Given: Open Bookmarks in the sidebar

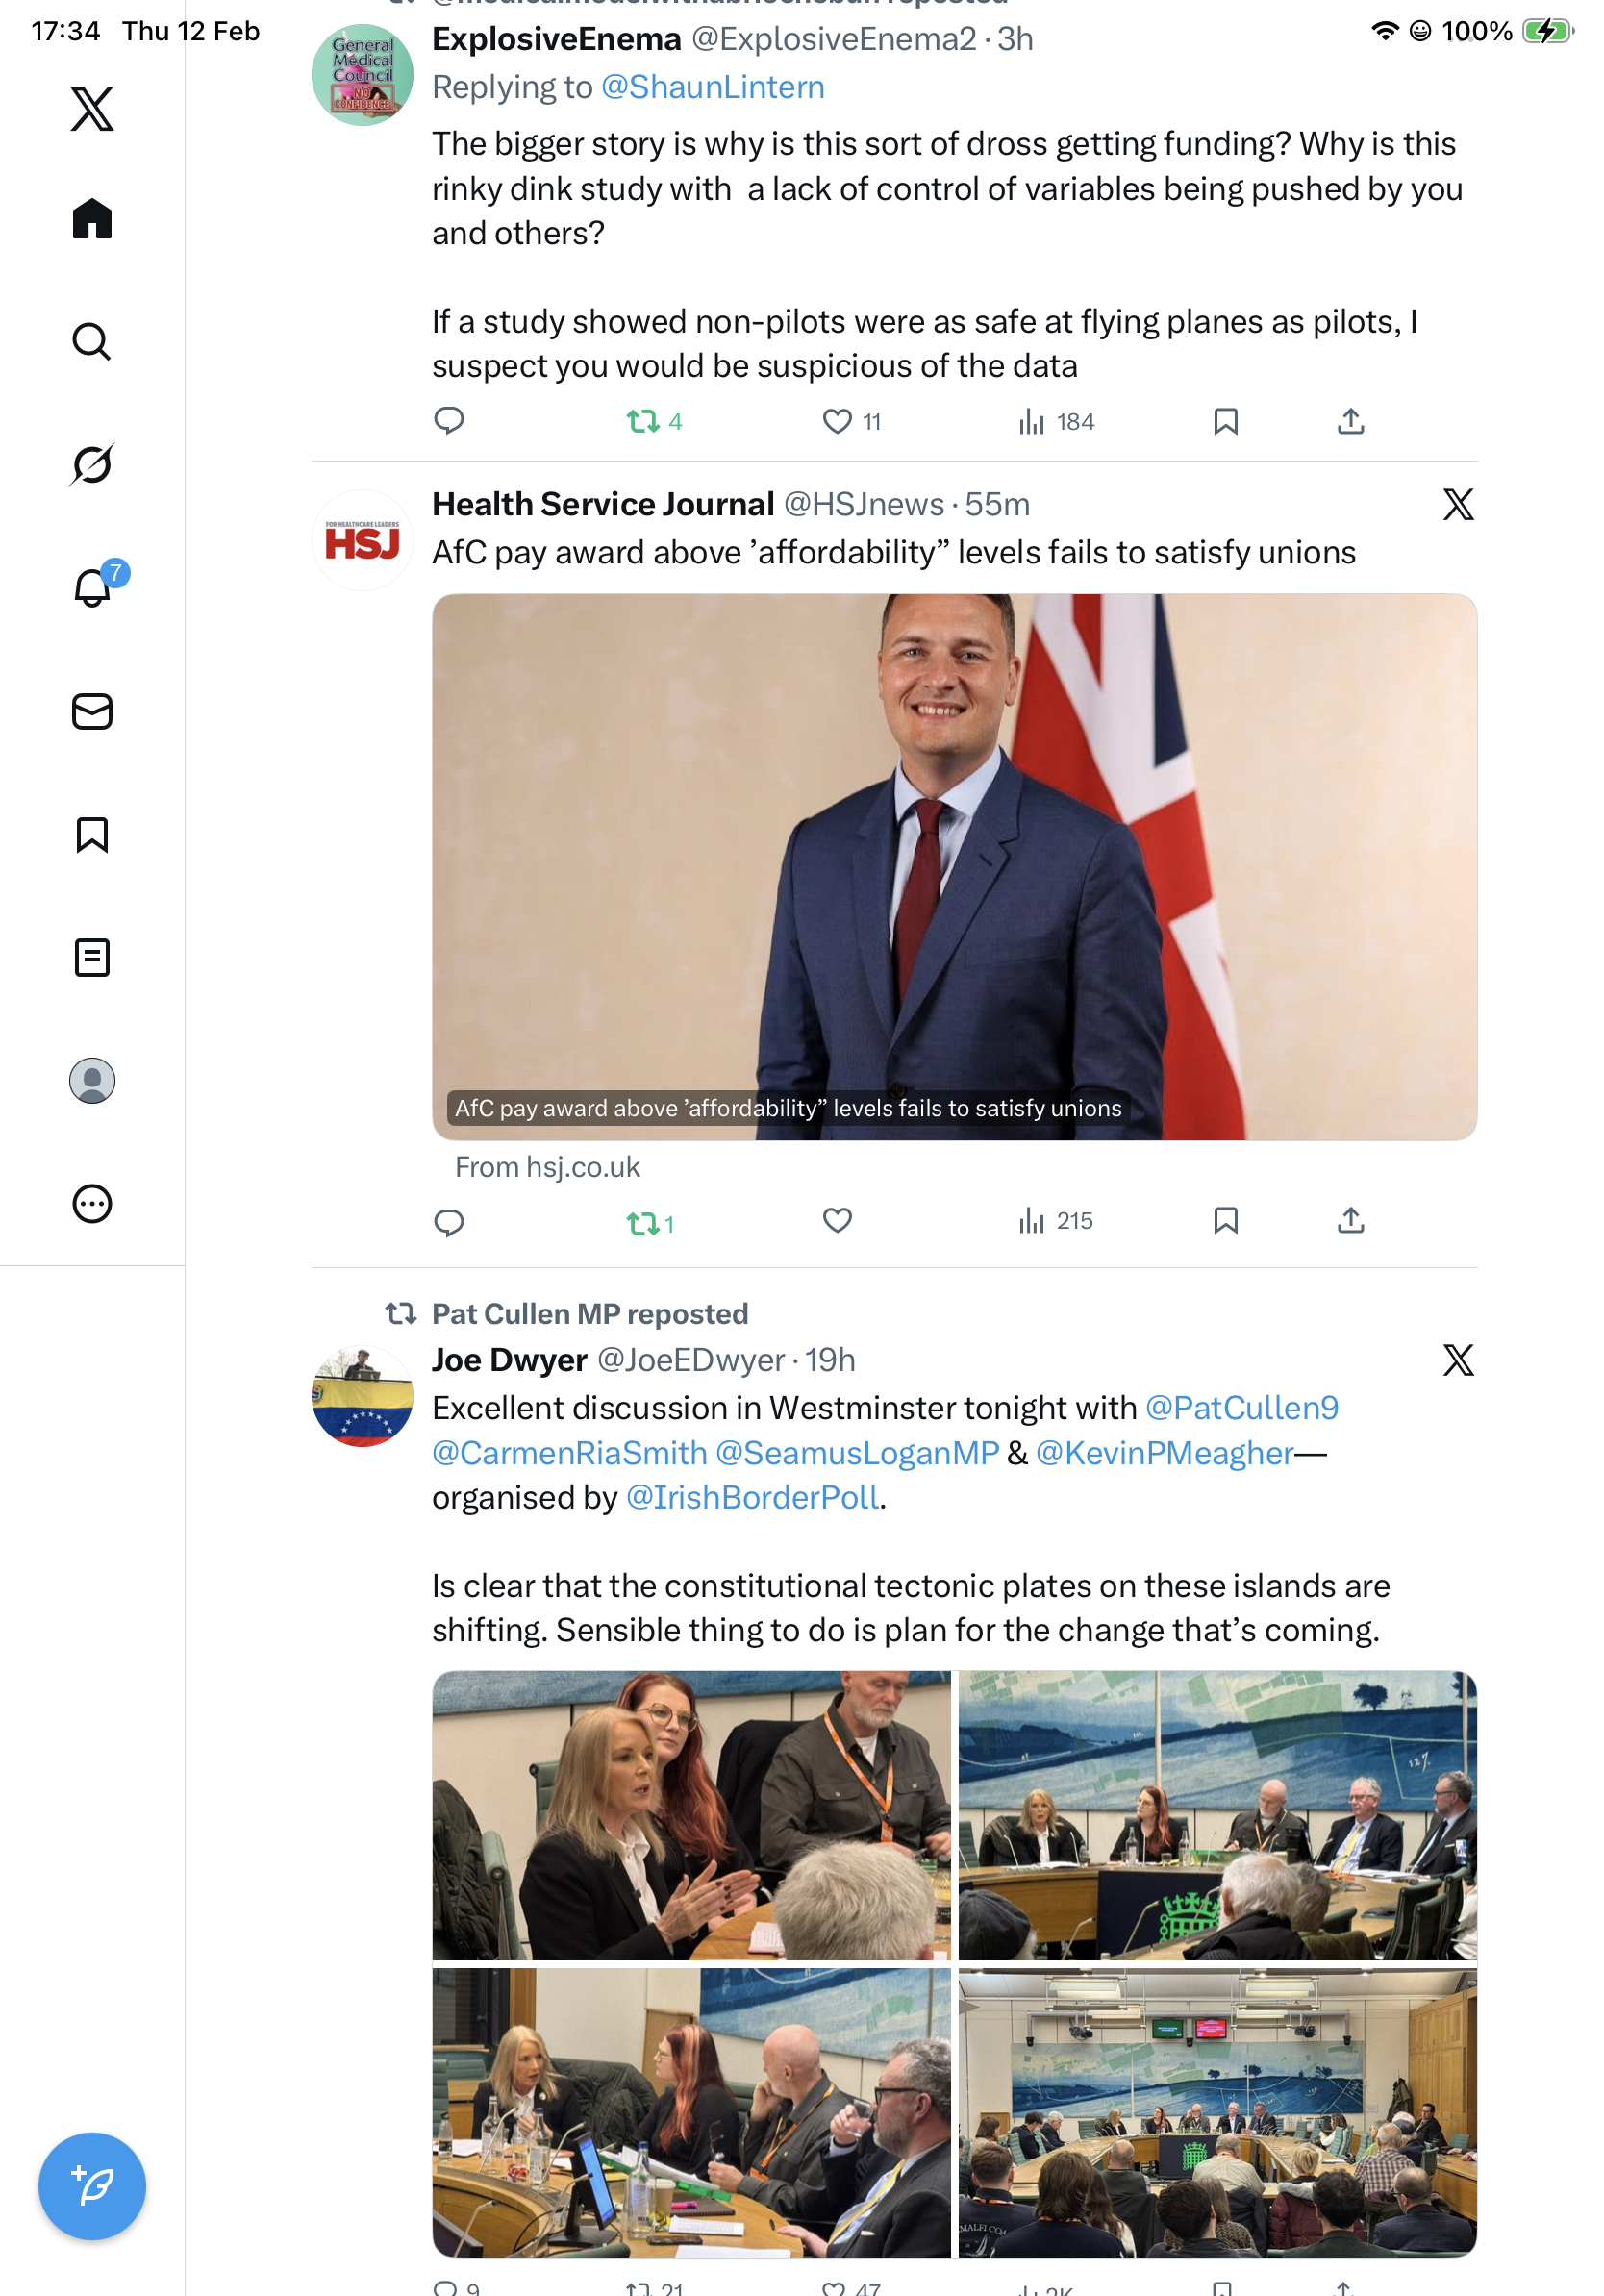Looking at the screenshot, I should pos(92,834).
